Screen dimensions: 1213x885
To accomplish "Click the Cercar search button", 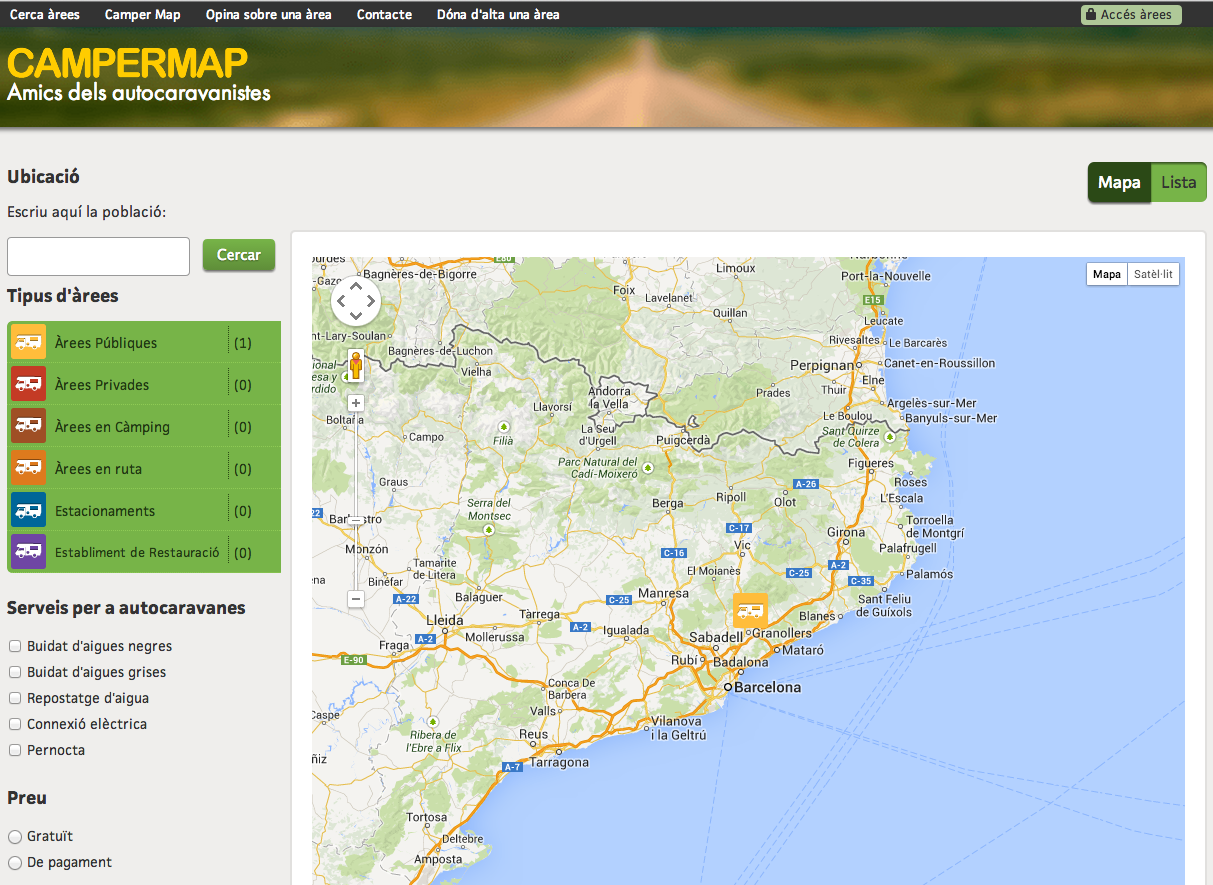I will [238, 255].
